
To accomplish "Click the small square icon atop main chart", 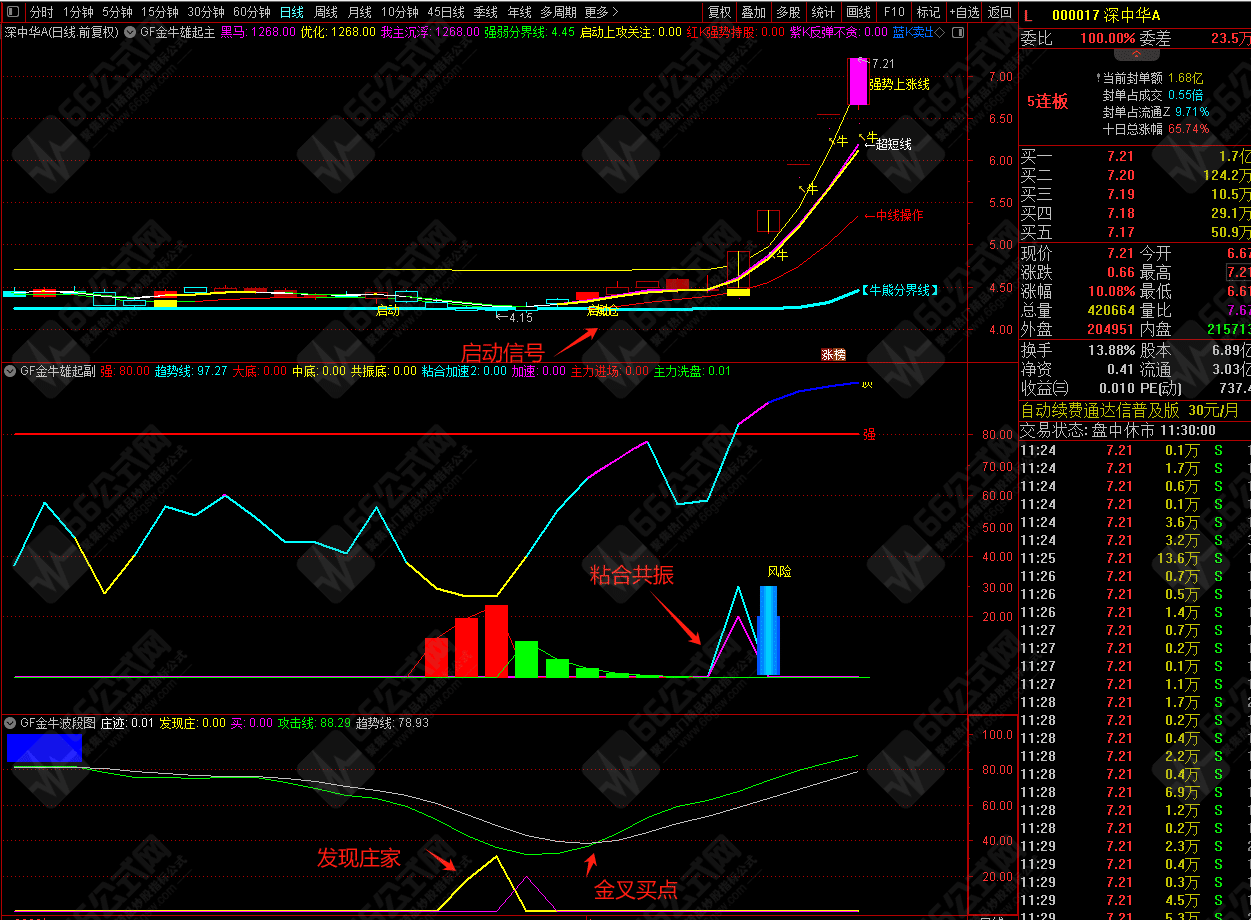I will [958, 32].
